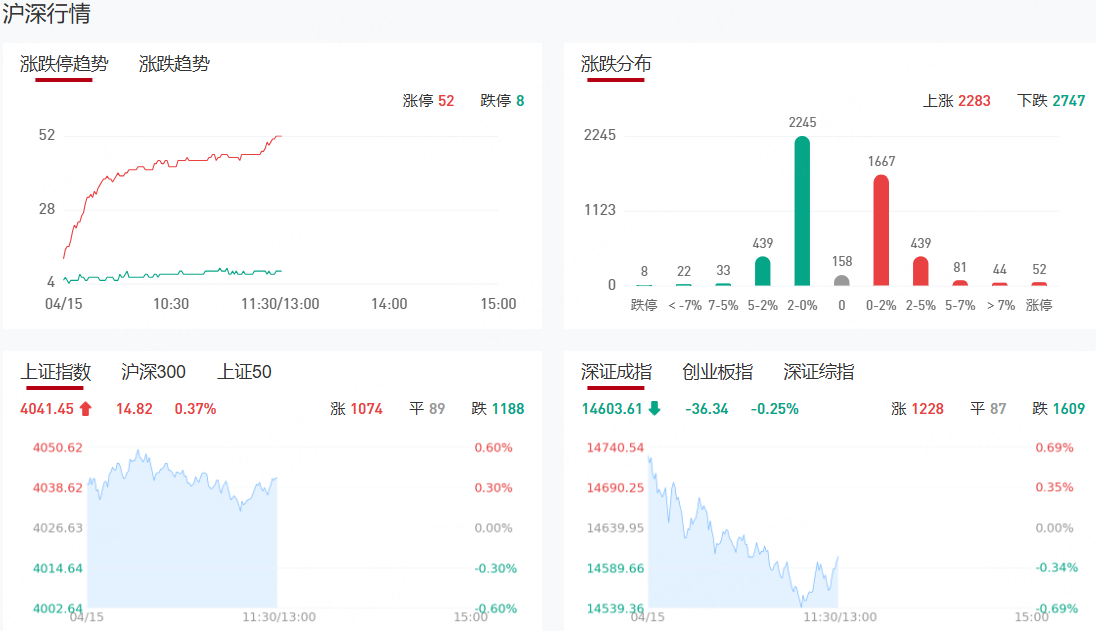Open the 涨跌分布 panel heading

point(616,64)
